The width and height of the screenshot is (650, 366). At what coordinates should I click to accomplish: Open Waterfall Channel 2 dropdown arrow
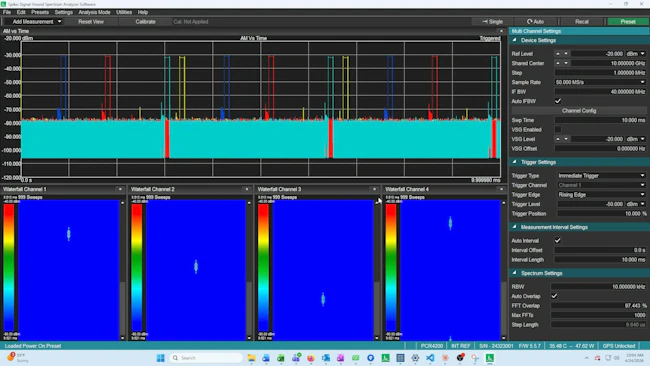pos(247,189)
